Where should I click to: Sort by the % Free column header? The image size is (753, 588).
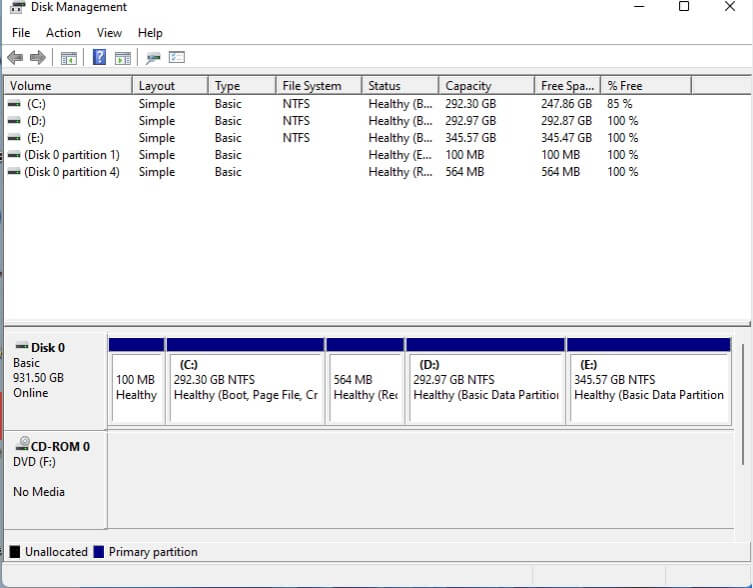click(646, 86)
